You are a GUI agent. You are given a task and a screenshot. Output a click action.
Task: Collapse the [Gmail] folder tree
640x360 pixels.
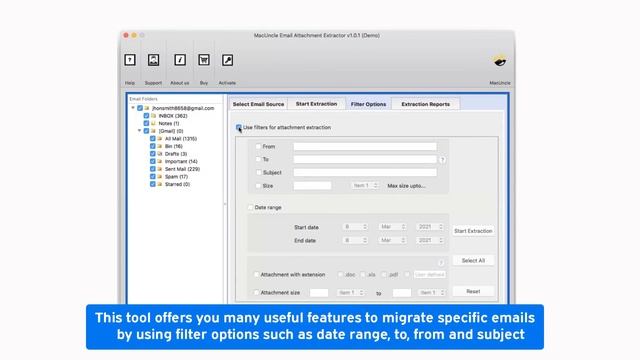click(140, 131)
